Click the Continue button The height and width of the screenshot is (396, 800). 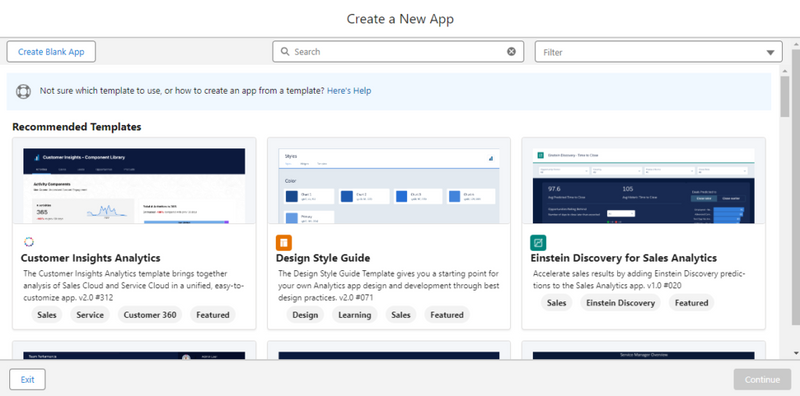762,379
